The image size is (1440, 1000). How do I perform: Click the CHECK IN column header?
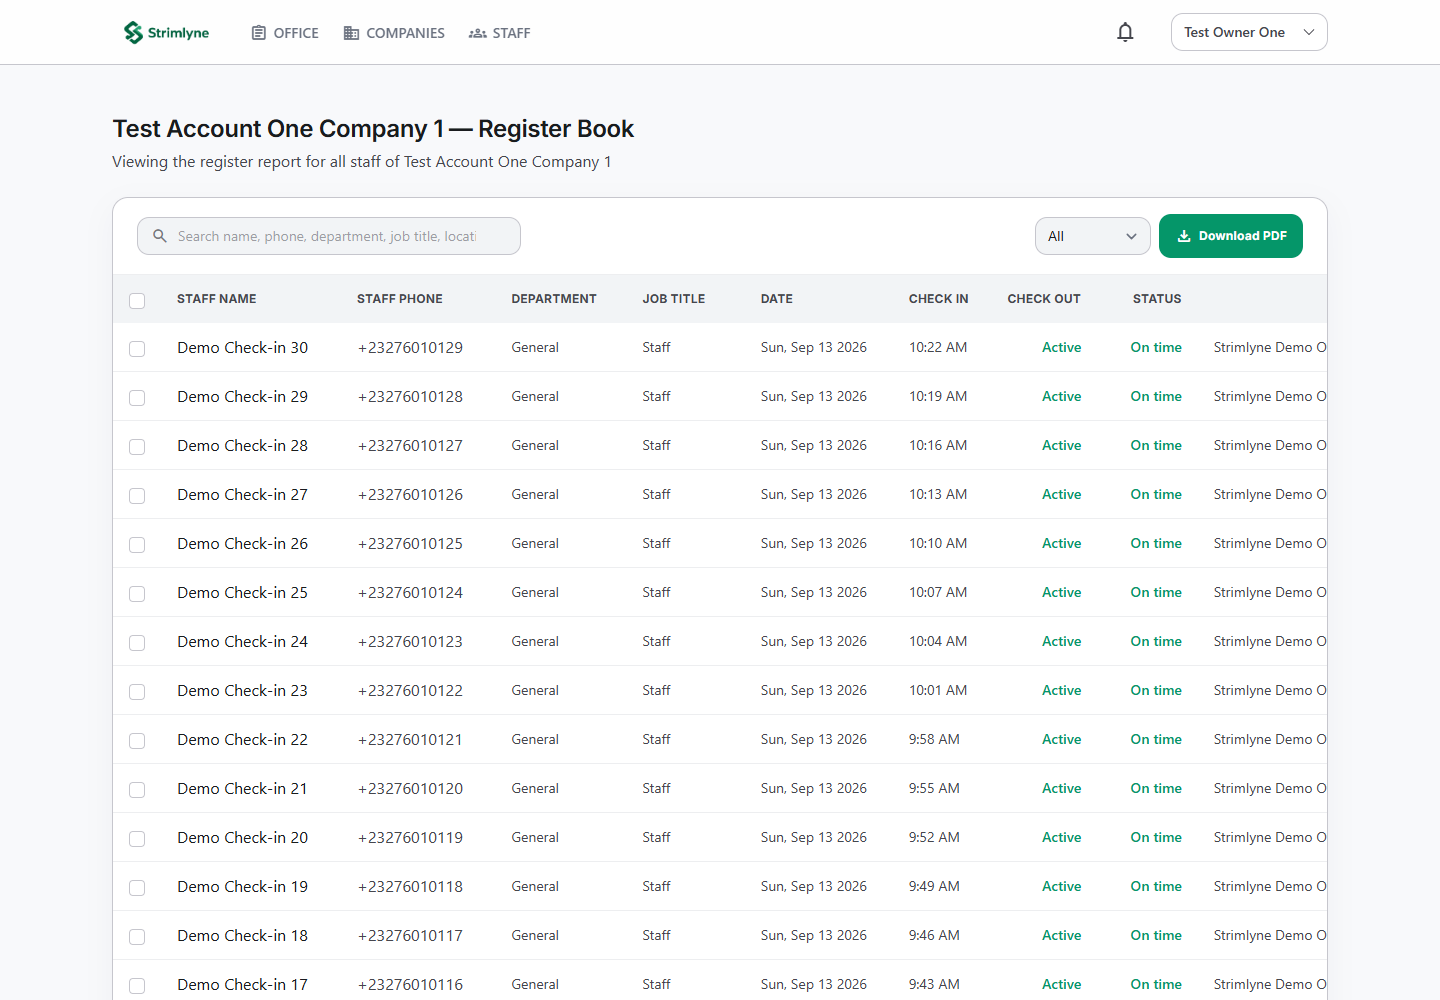click(939, 299)
